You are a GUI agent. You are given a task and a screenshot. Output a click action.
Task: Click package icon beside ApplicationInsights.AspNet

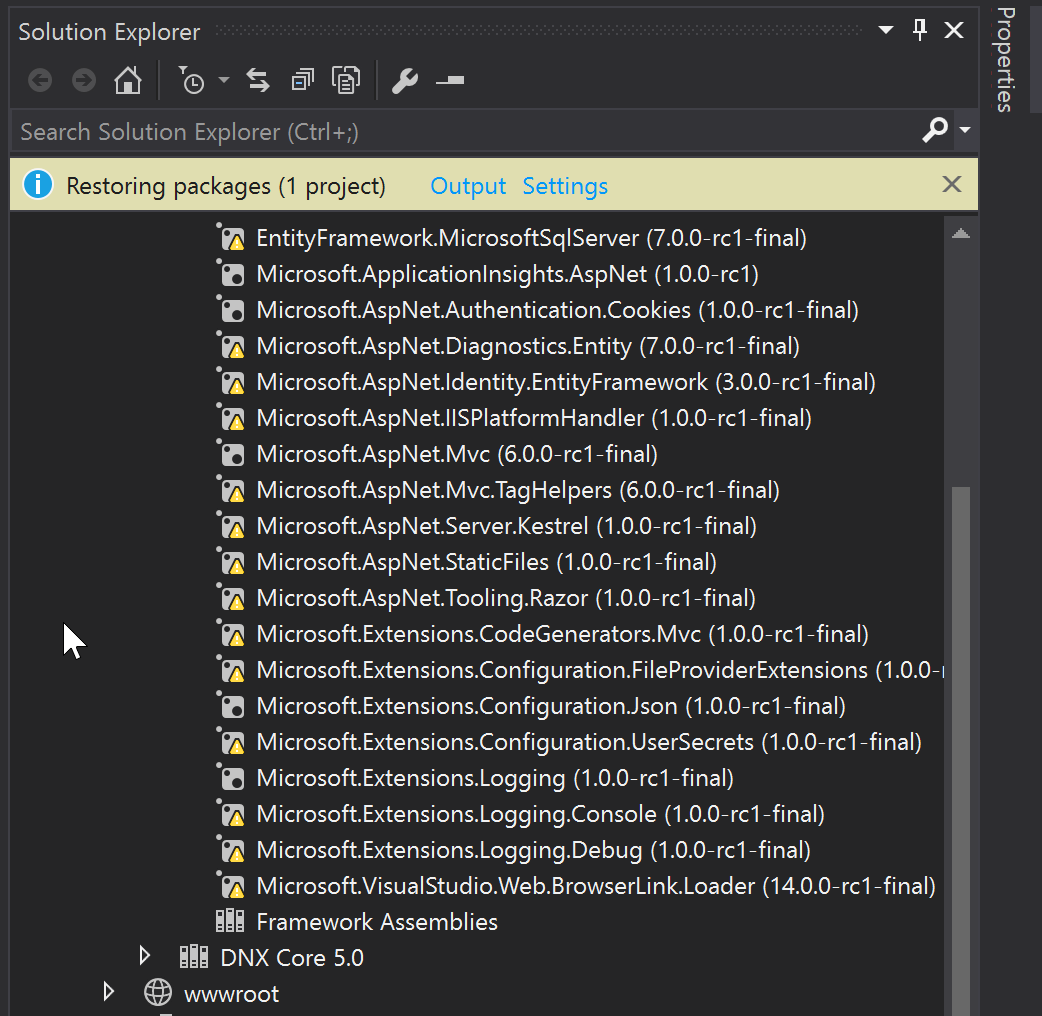click(233, 274)
